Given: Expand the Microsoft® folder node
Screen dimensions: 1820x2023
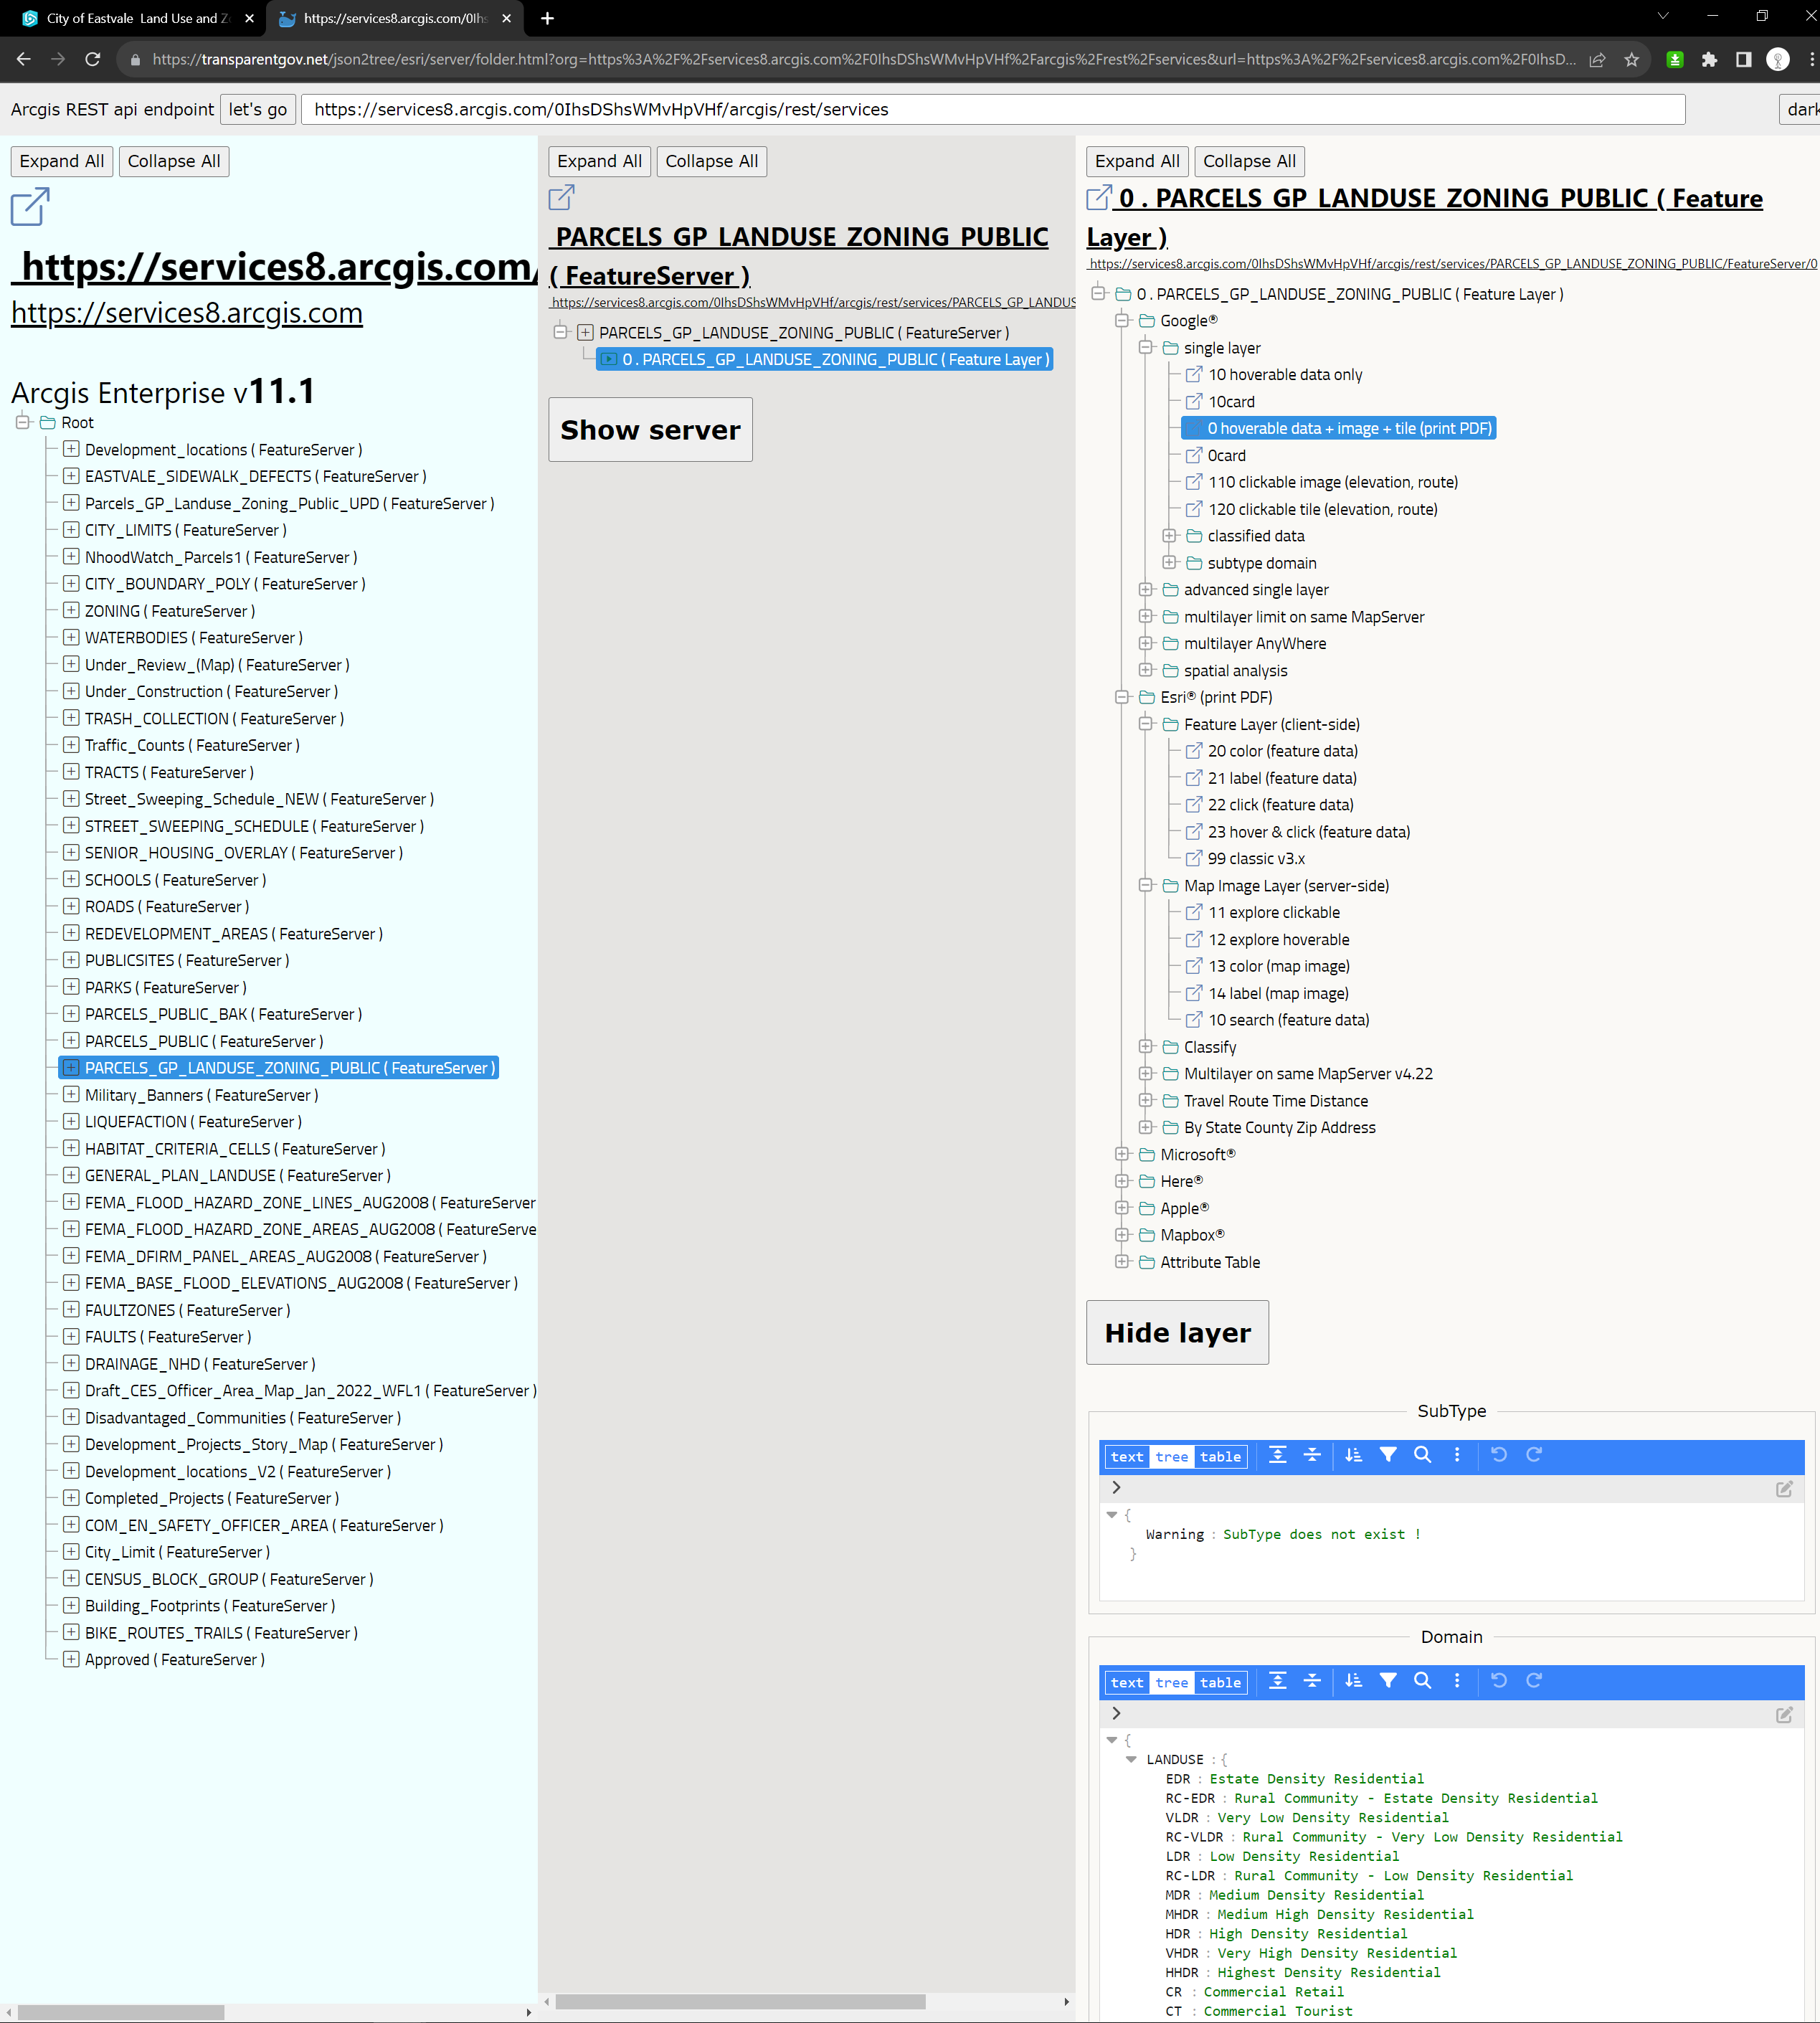Looking at the screenshot, I should 1122,1154.
